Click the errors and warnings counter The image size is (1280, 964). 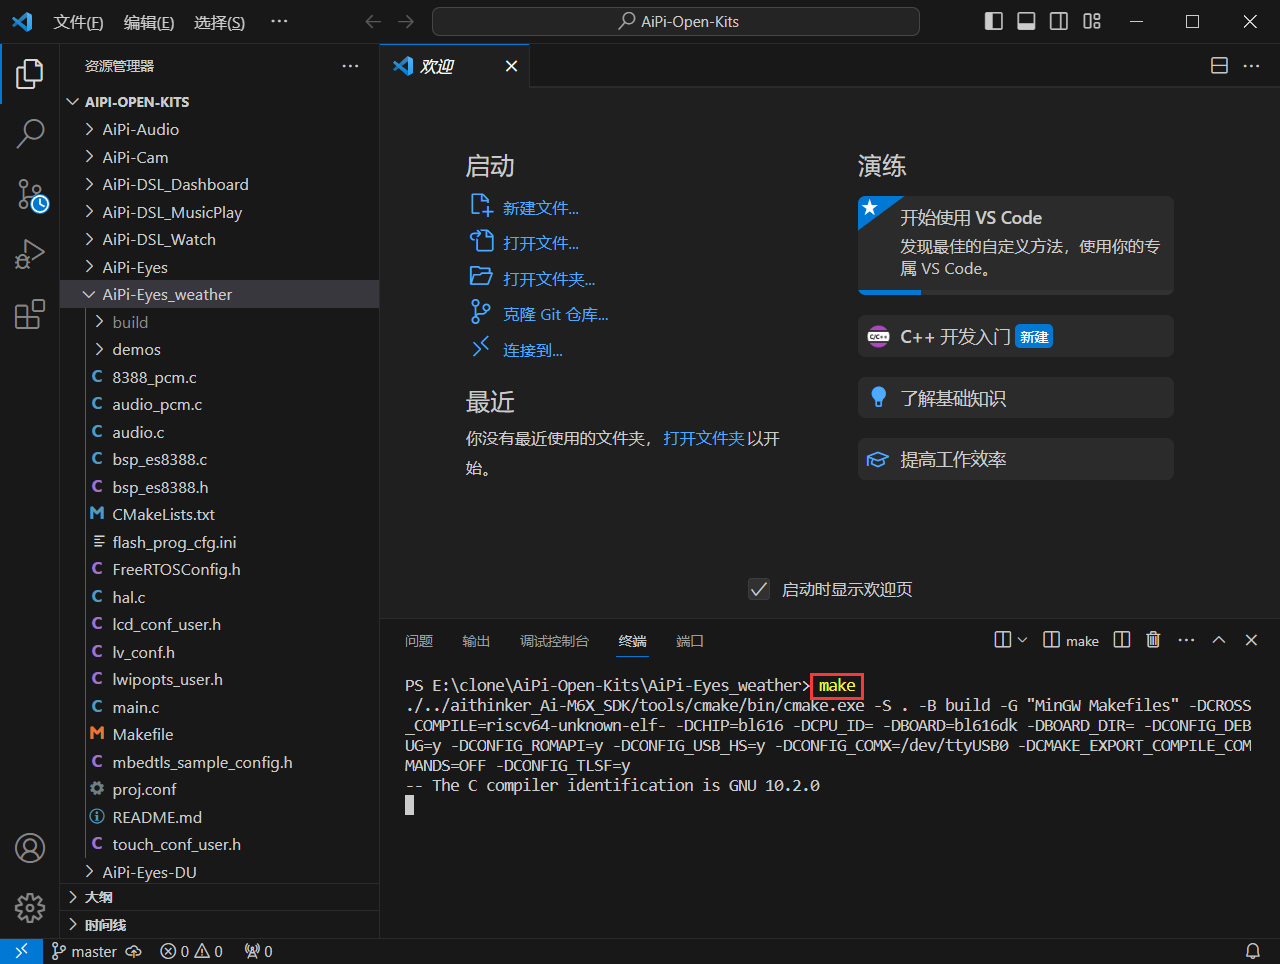(192, 951)
